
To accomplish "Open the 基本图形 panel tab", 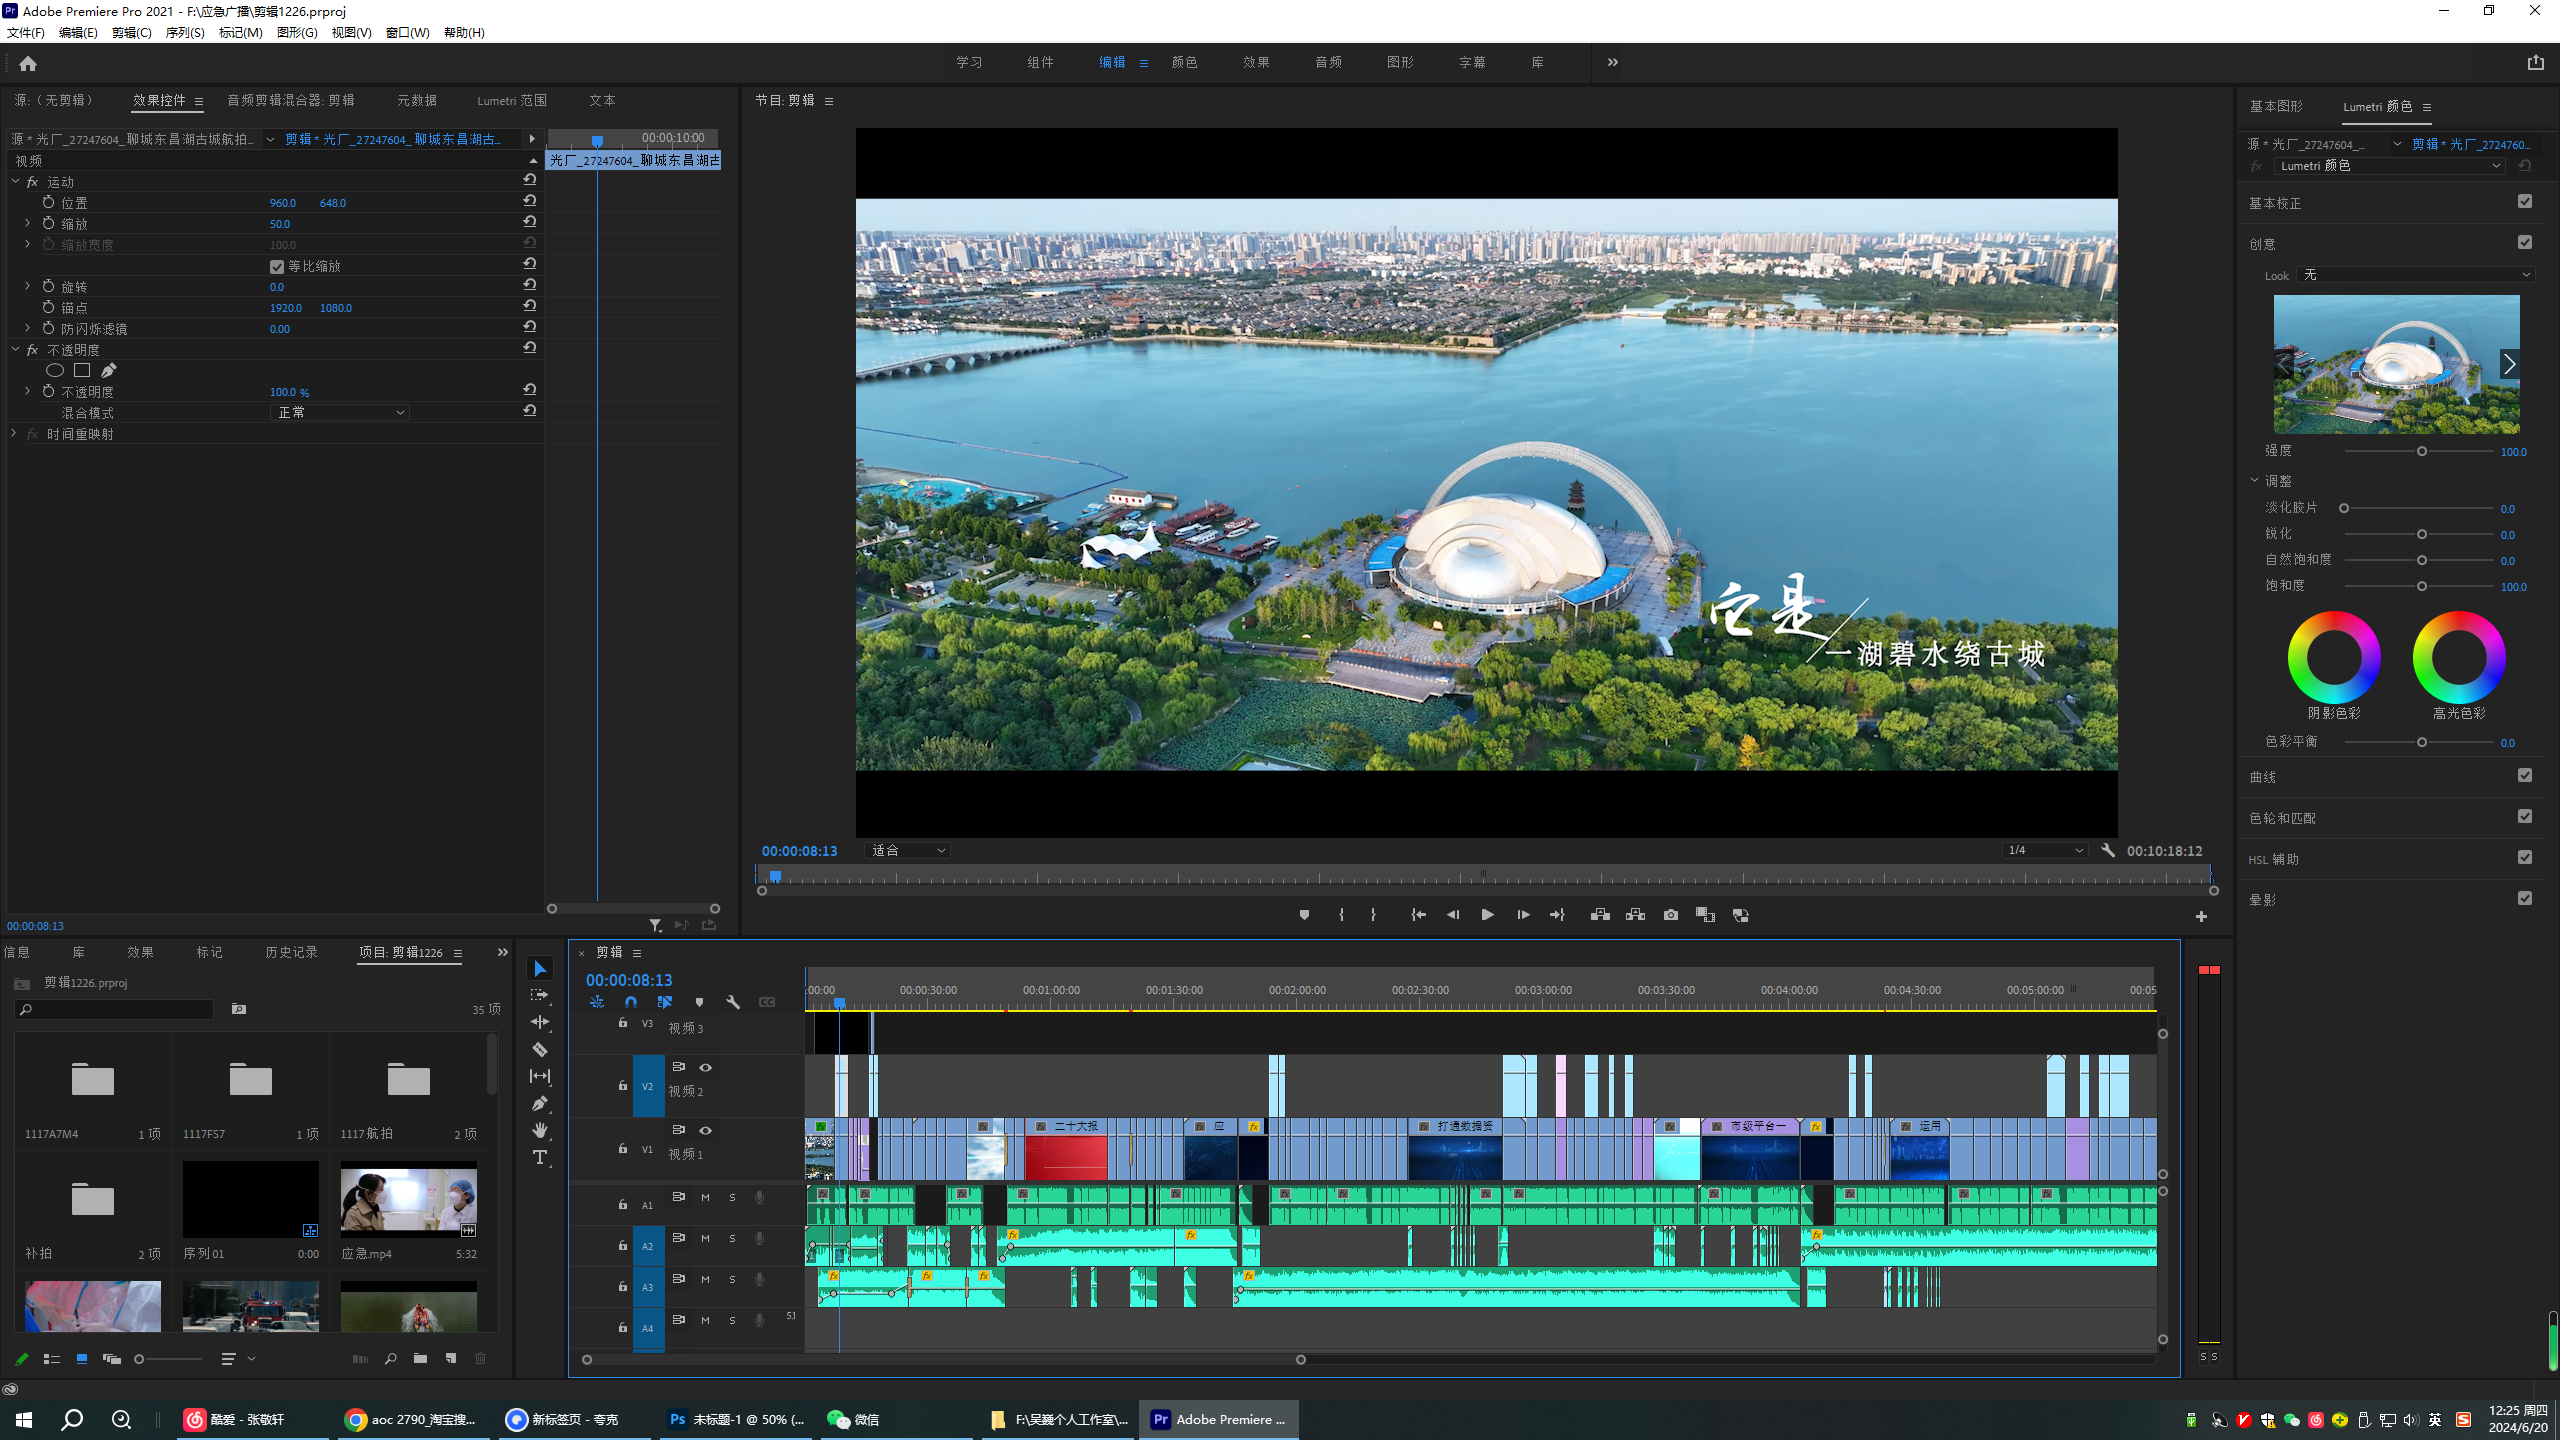I will point(2276,106).
